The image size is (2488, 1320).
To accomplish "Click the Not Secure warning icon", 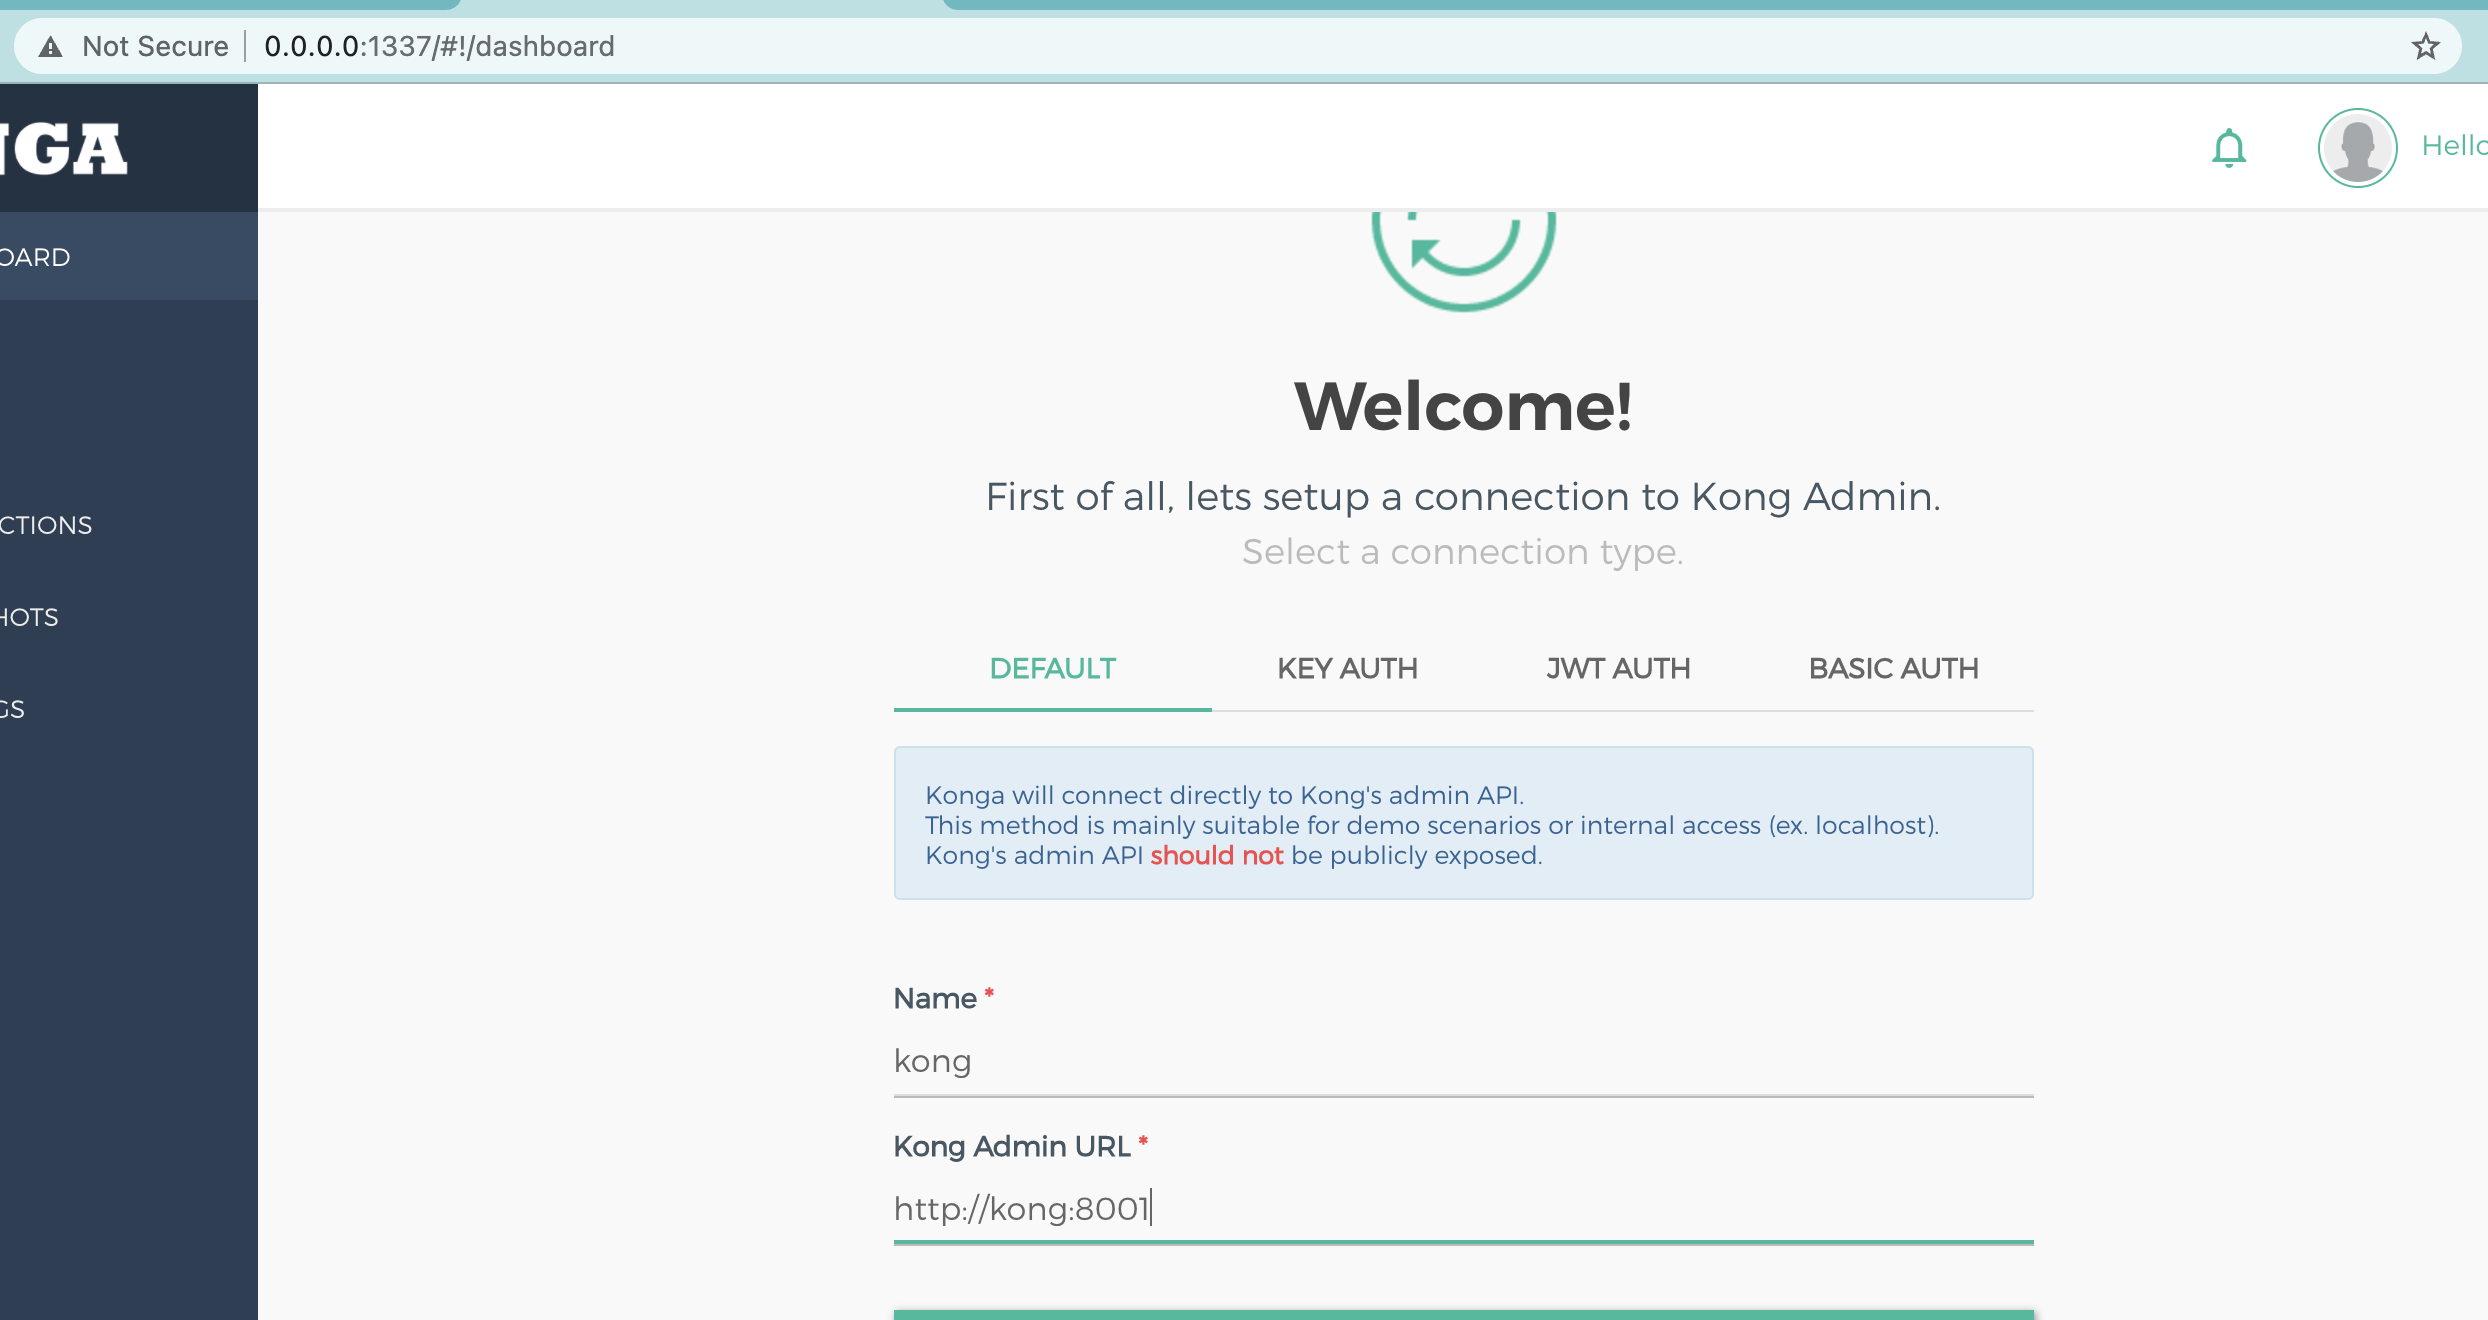I will point(50,46).
